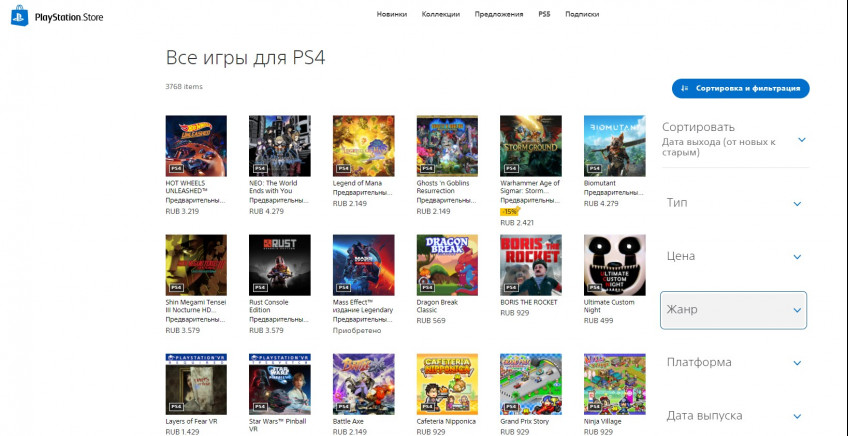Click the price RUB 3.219
The width and height of the screenshot is (848, 436).
tap(182, 212)
